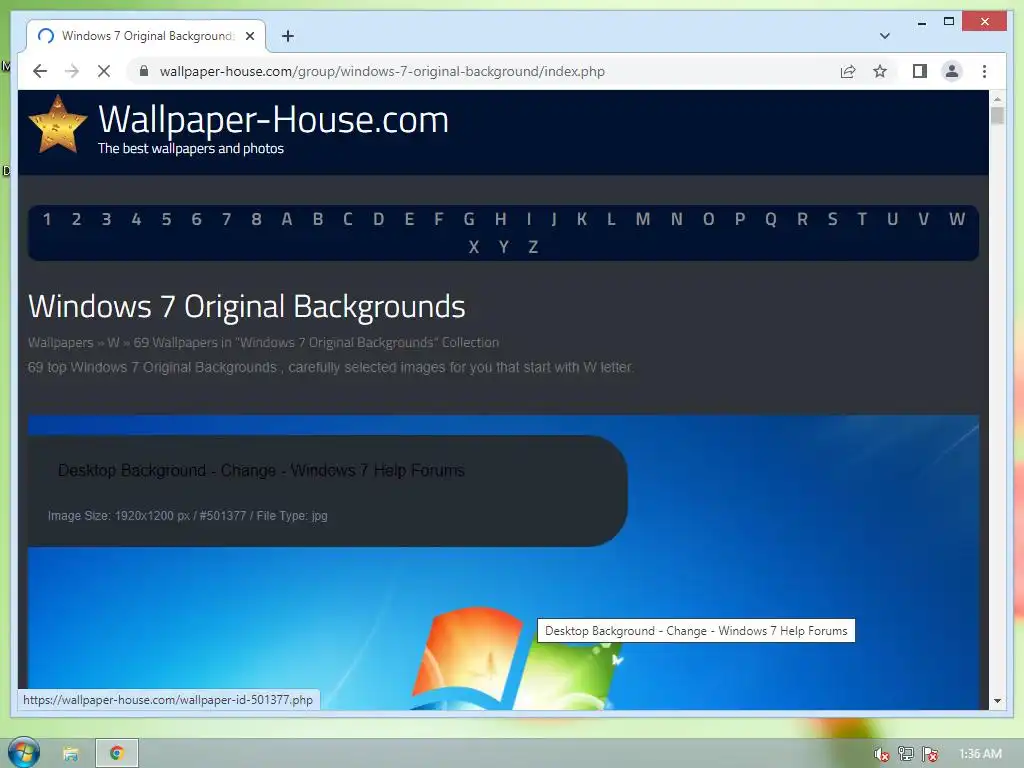Browse wallpapers under number 4
Screen dimensions: 1024x768
coord(136,219)
